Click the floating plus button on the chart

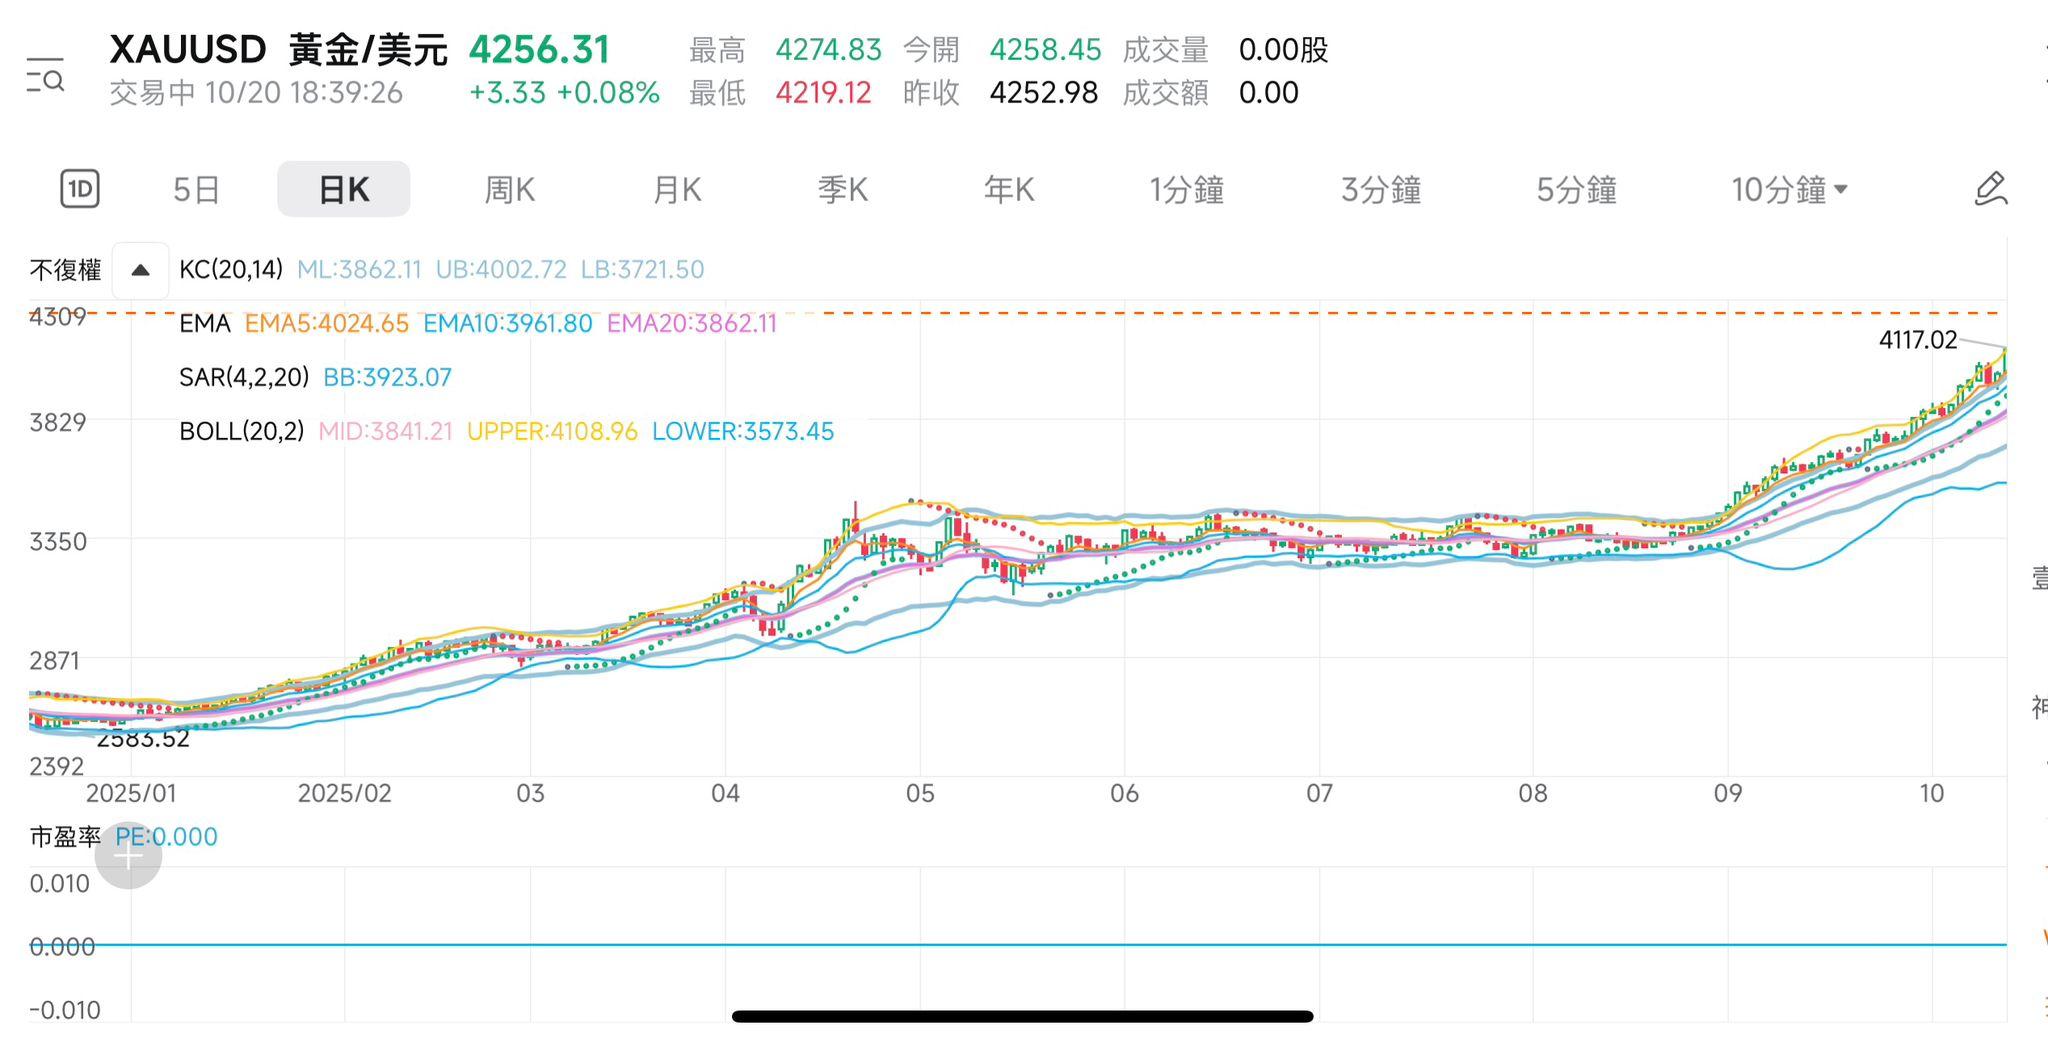click(130, 856)
